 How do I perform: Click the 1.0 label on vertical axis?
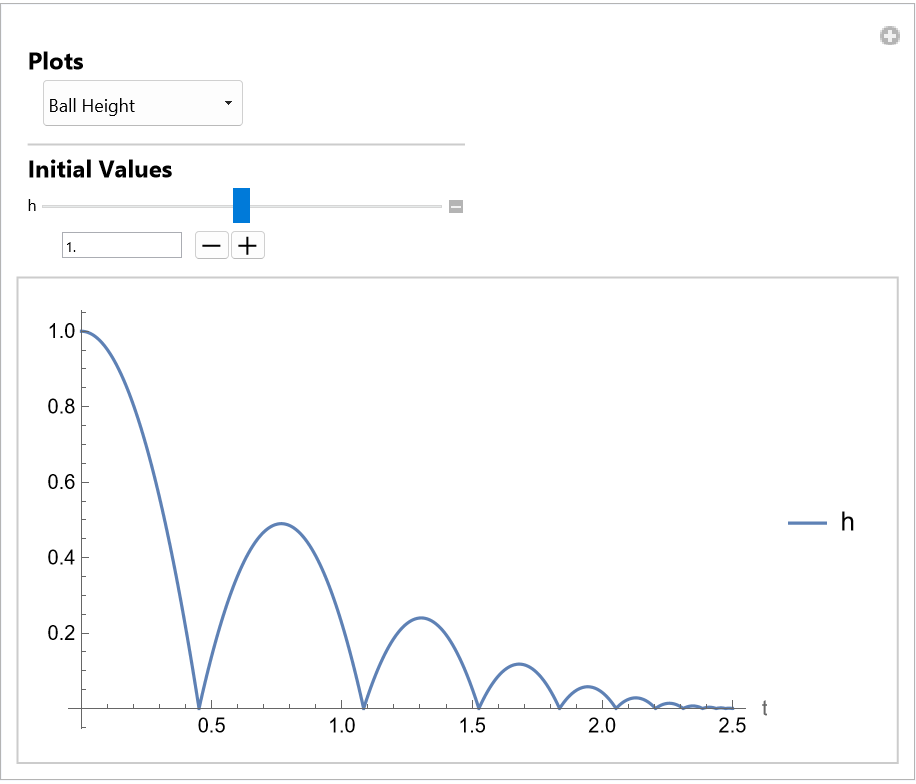coord(62,331)
